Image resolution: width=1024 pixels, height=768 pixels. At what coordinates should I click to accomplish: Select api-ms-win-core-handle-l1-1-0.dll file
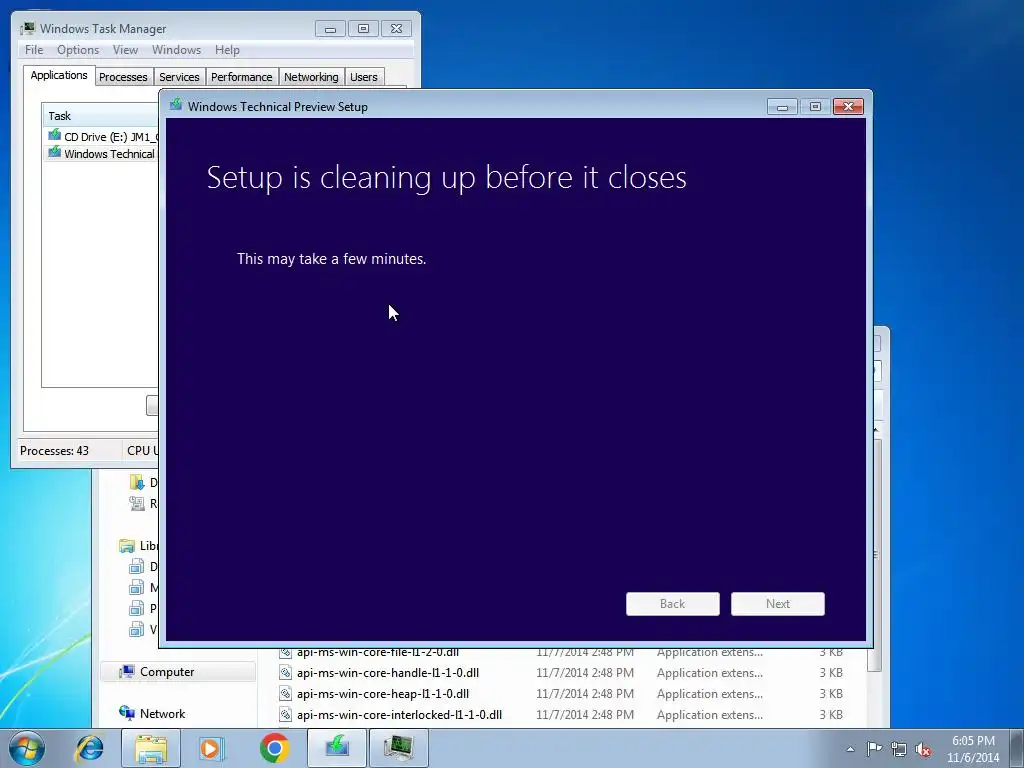[387, 673]
